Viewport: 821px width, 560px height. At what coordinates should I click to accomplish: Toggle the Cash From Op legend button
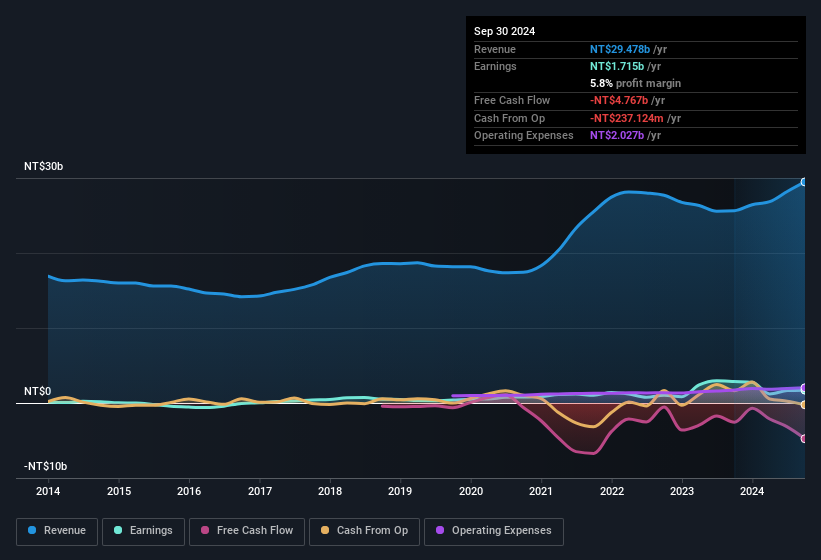364,531
